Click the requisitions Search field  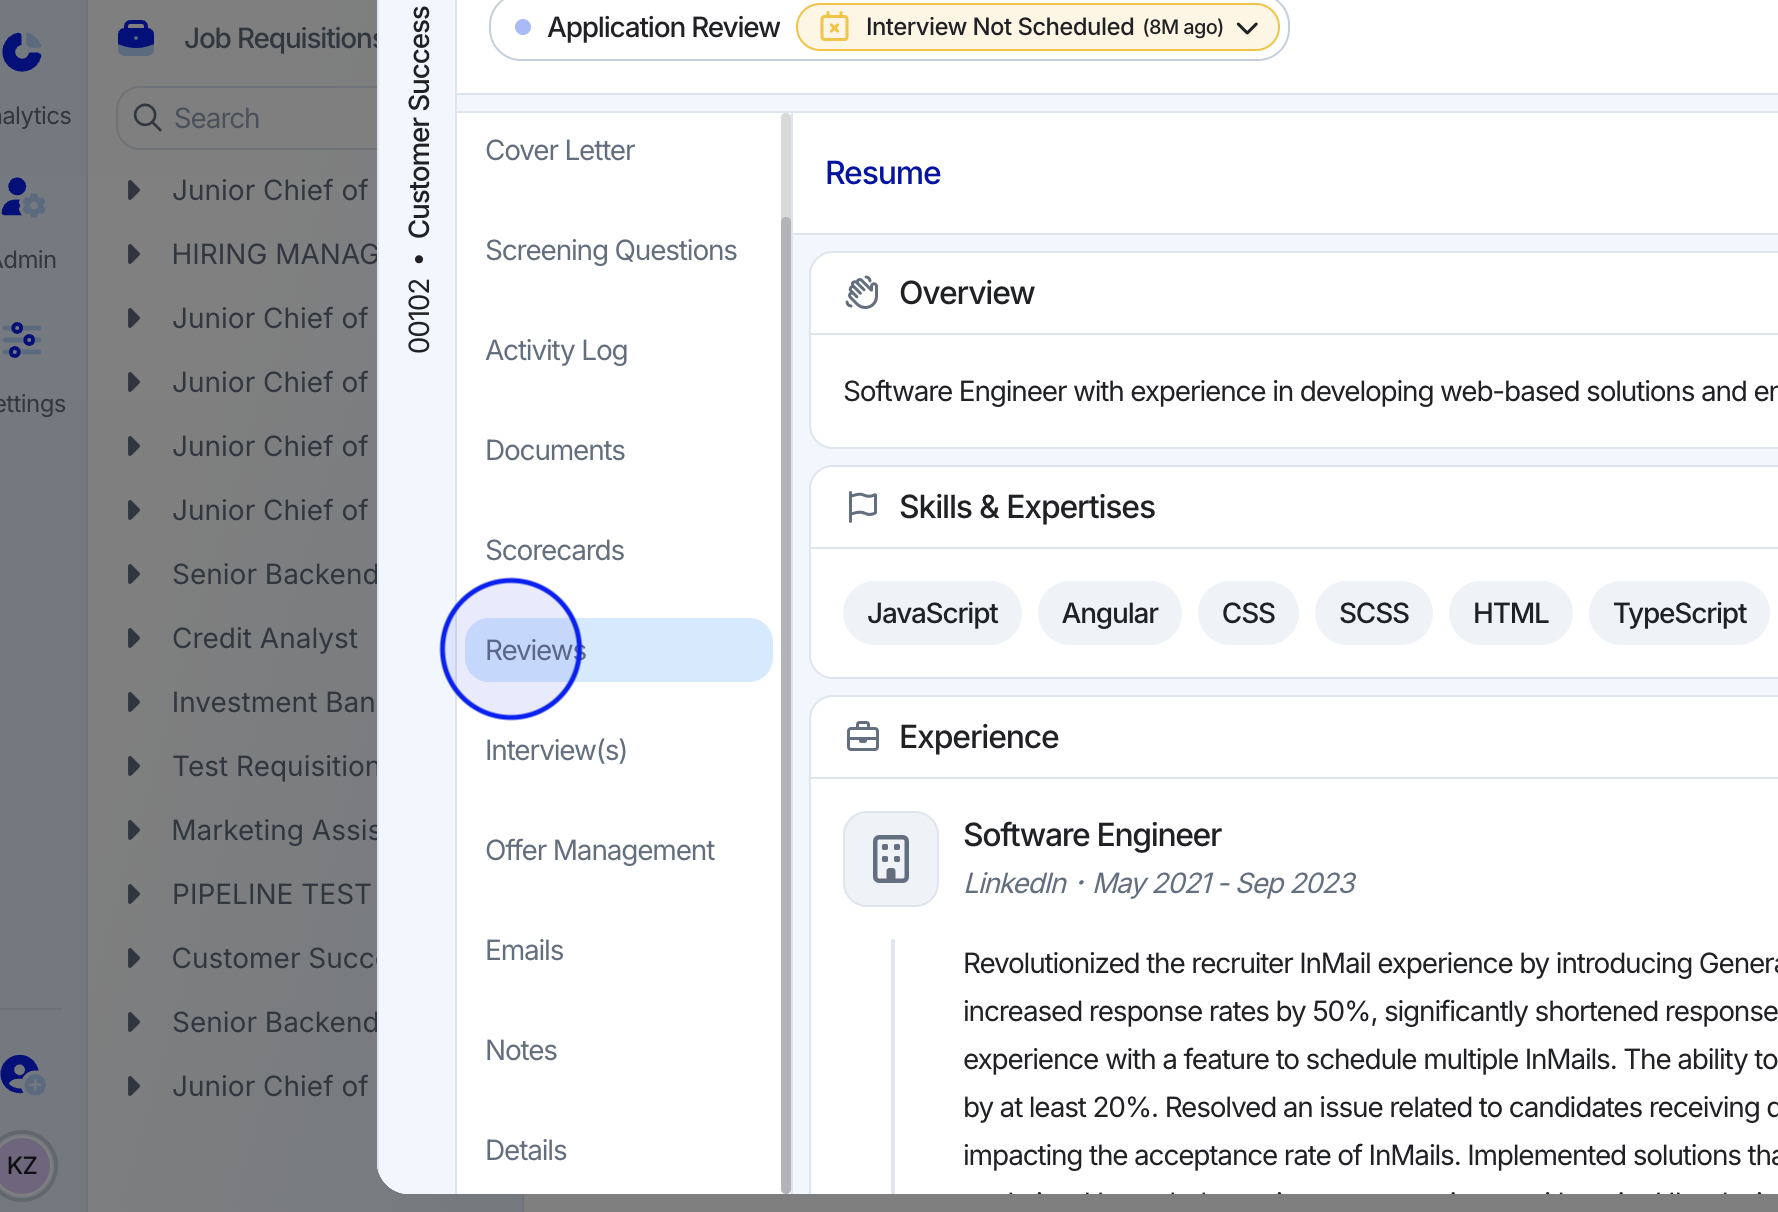[x=260, y=118]
